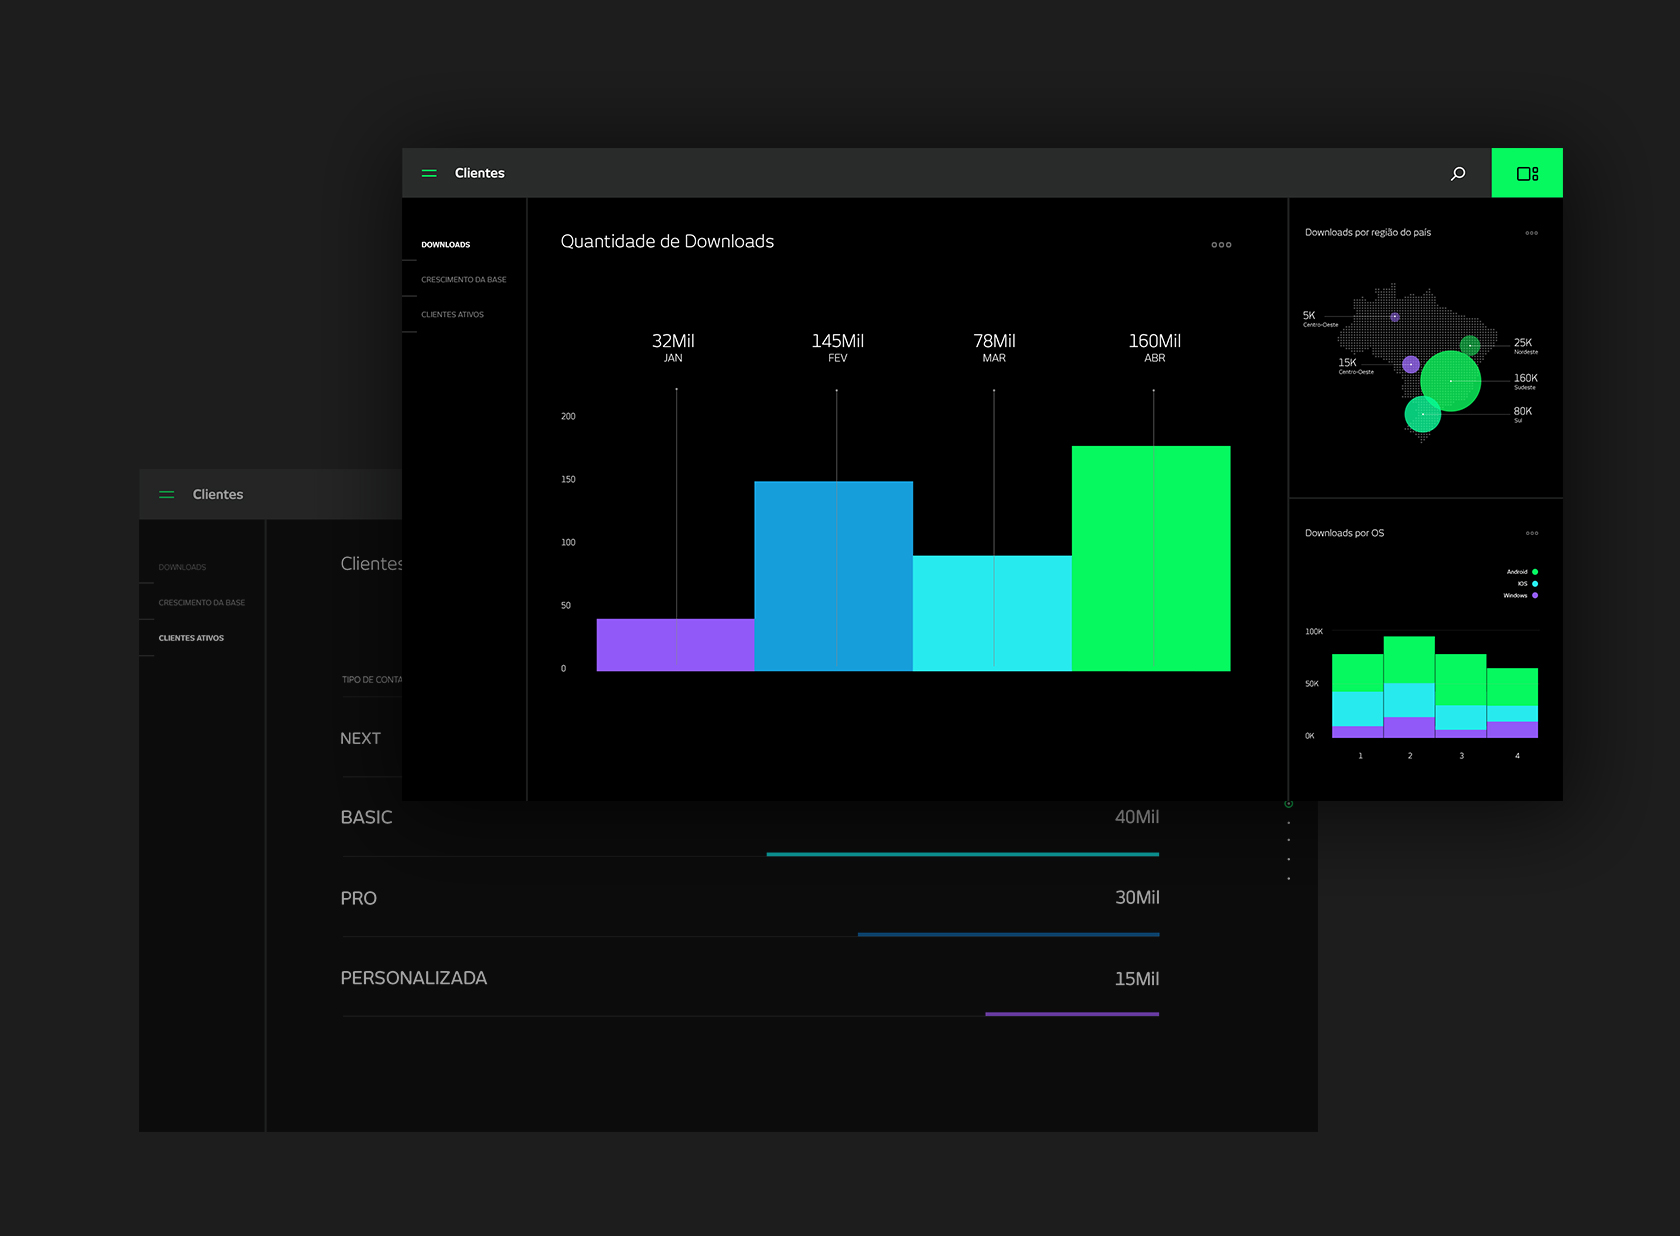Click blue PRO progress bar
The image size is (1680, 1236).
click(1008, 934)
